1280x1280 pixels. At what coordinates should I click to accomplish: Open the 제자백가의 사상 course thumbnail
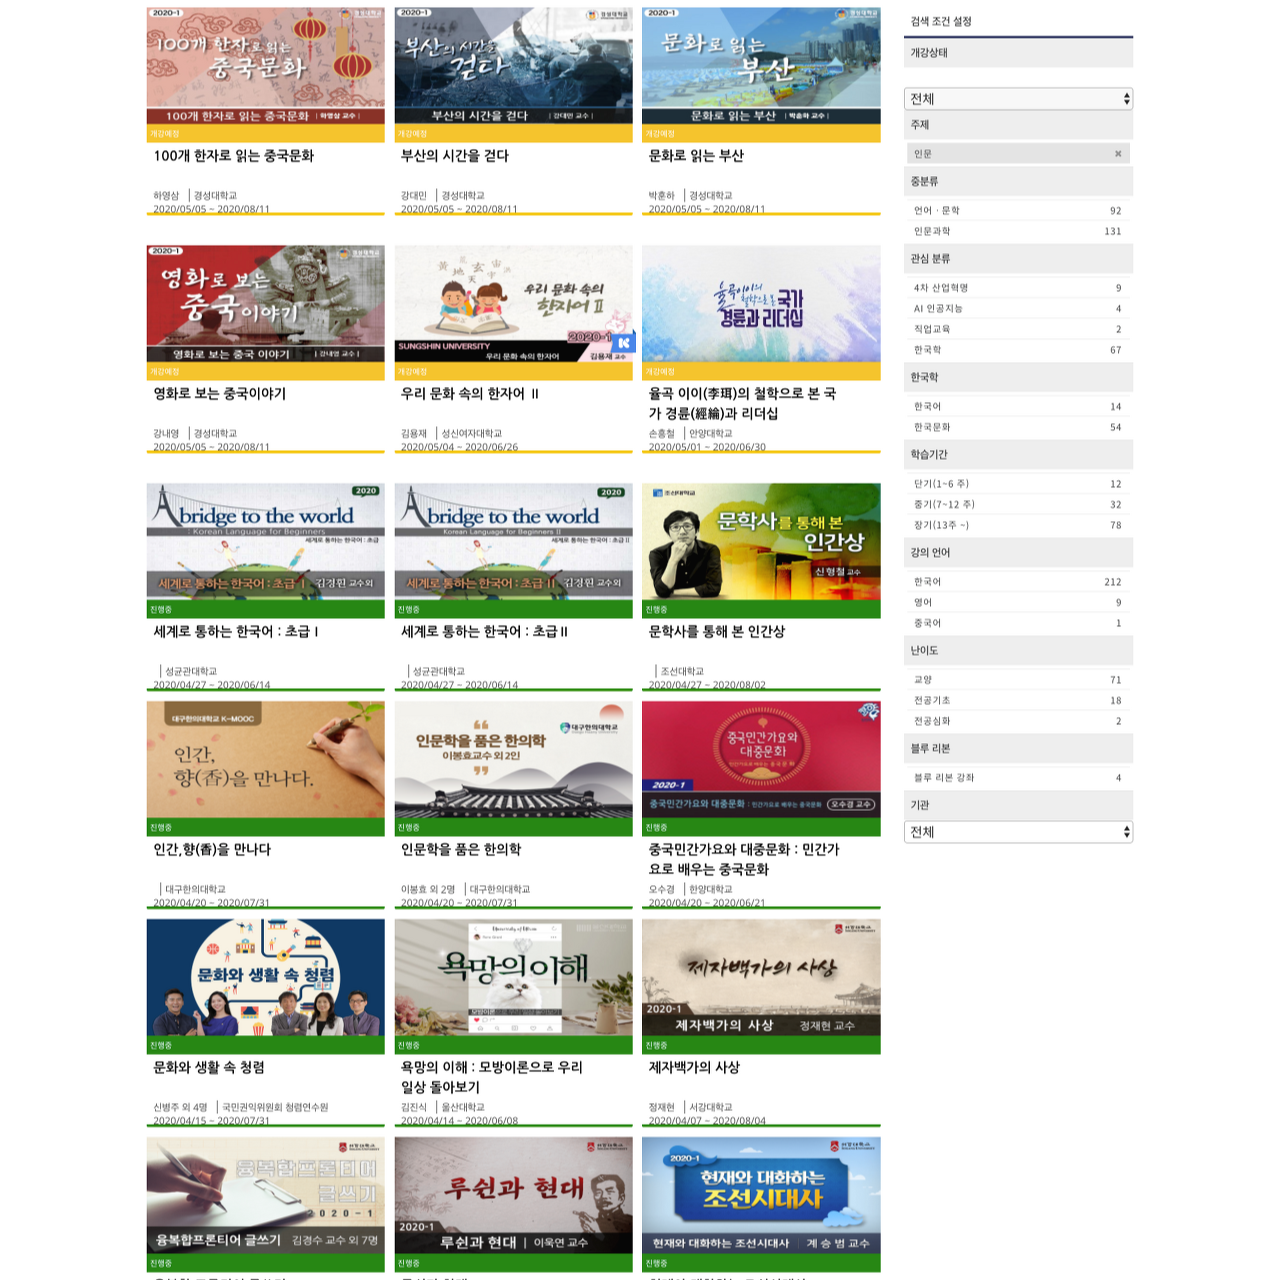(761, 978)
